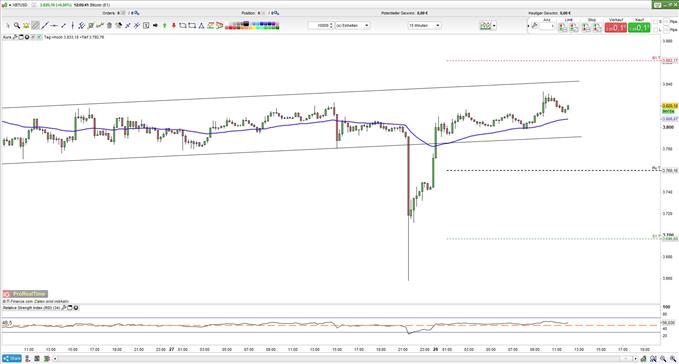Select the green up arrow drawing tool
This screenshot has width=679, height=364.
[x=165, y=26]
